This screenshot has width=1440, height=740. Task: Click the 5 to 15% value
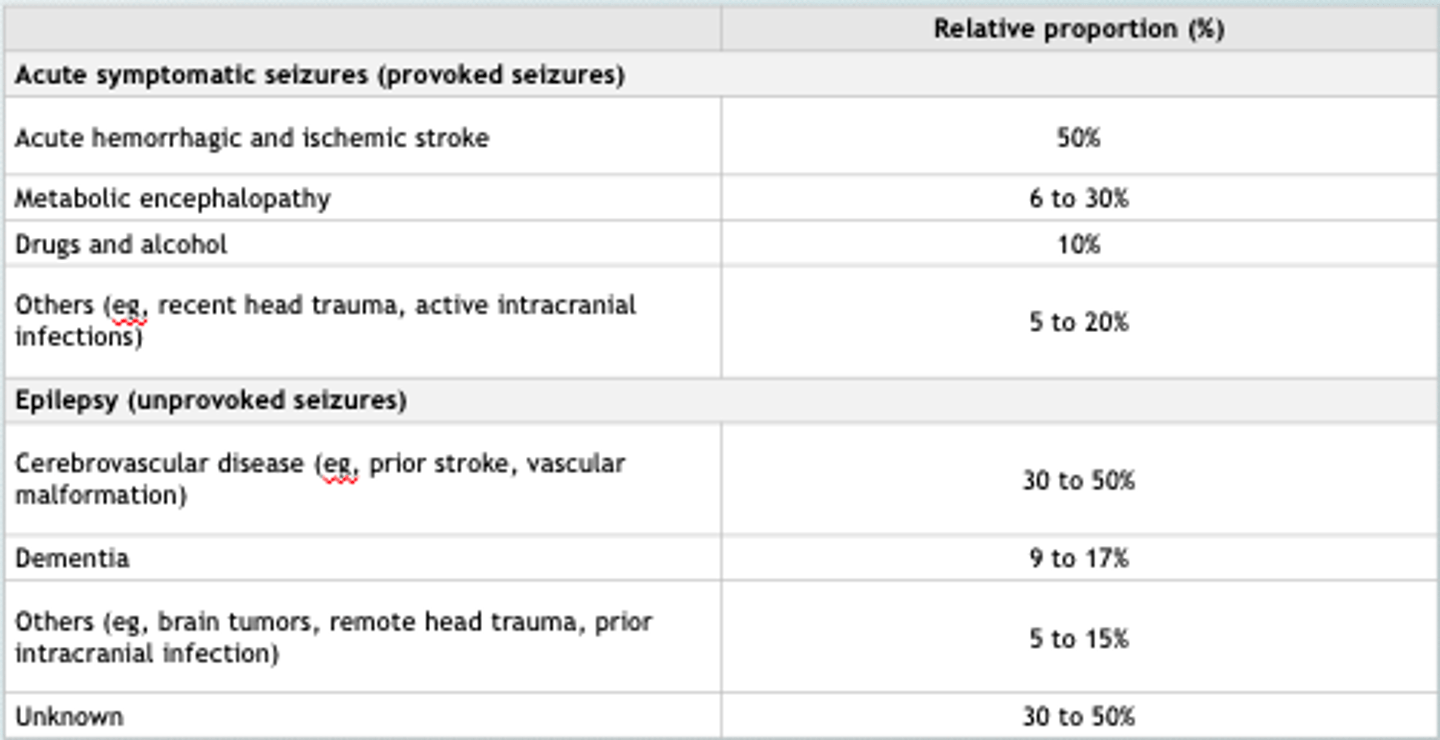[x=1078, y=638]
